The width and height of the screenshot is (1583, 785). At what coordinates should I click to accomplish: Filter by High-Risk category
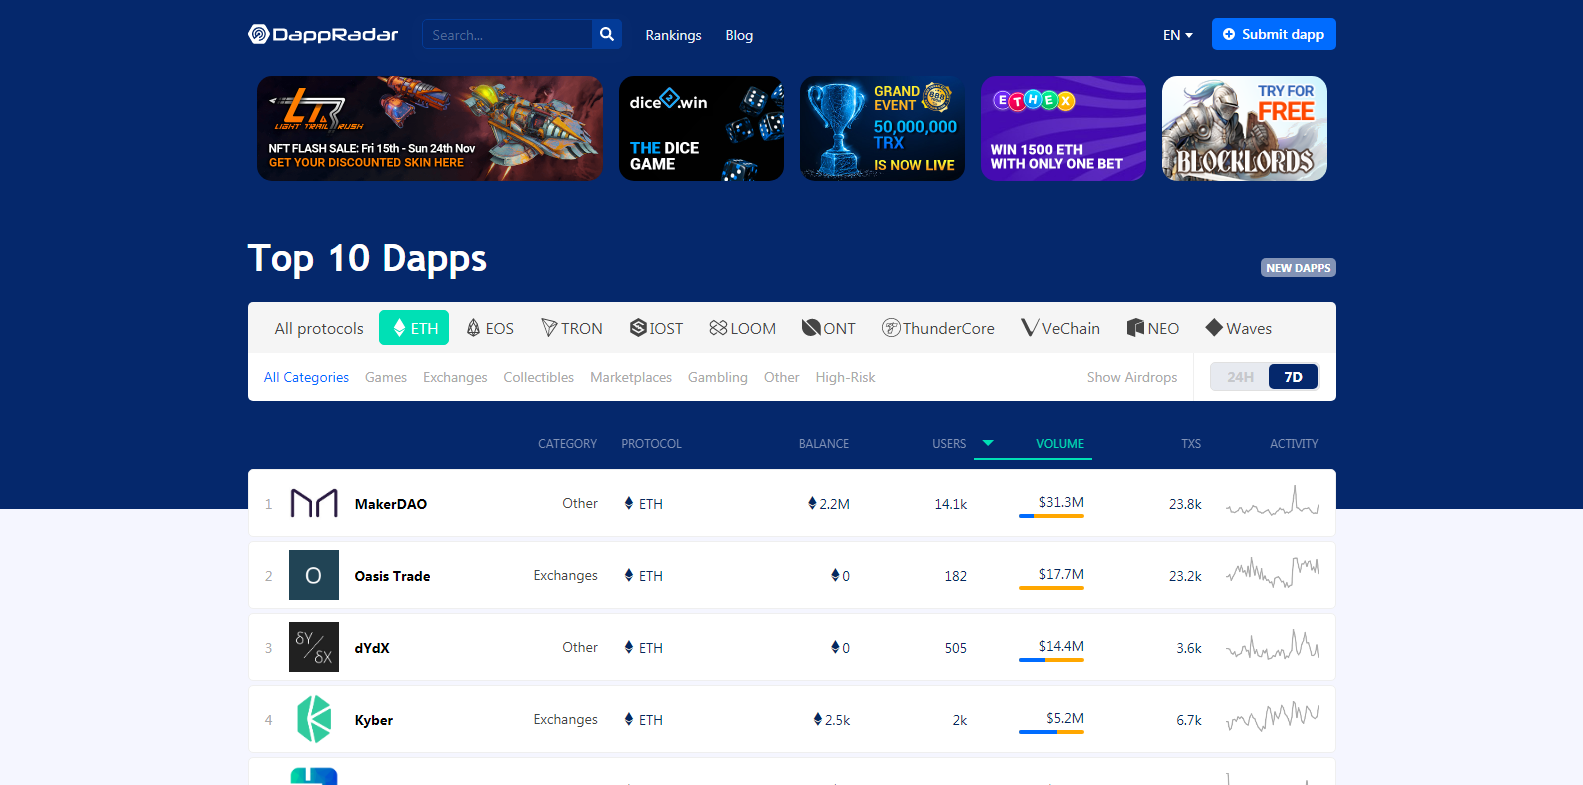click(x=845, y=377)
